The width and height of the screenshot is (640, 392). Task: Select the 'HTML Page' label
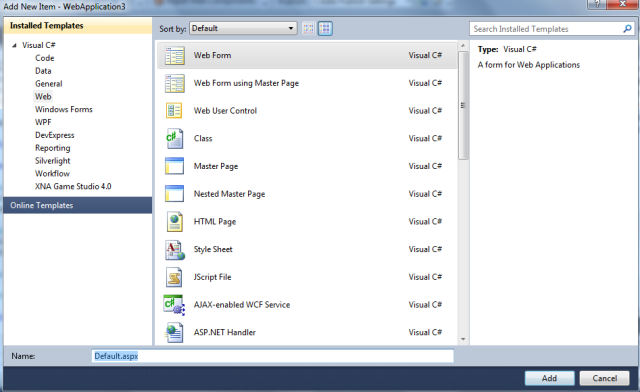(x=215, y=222)
